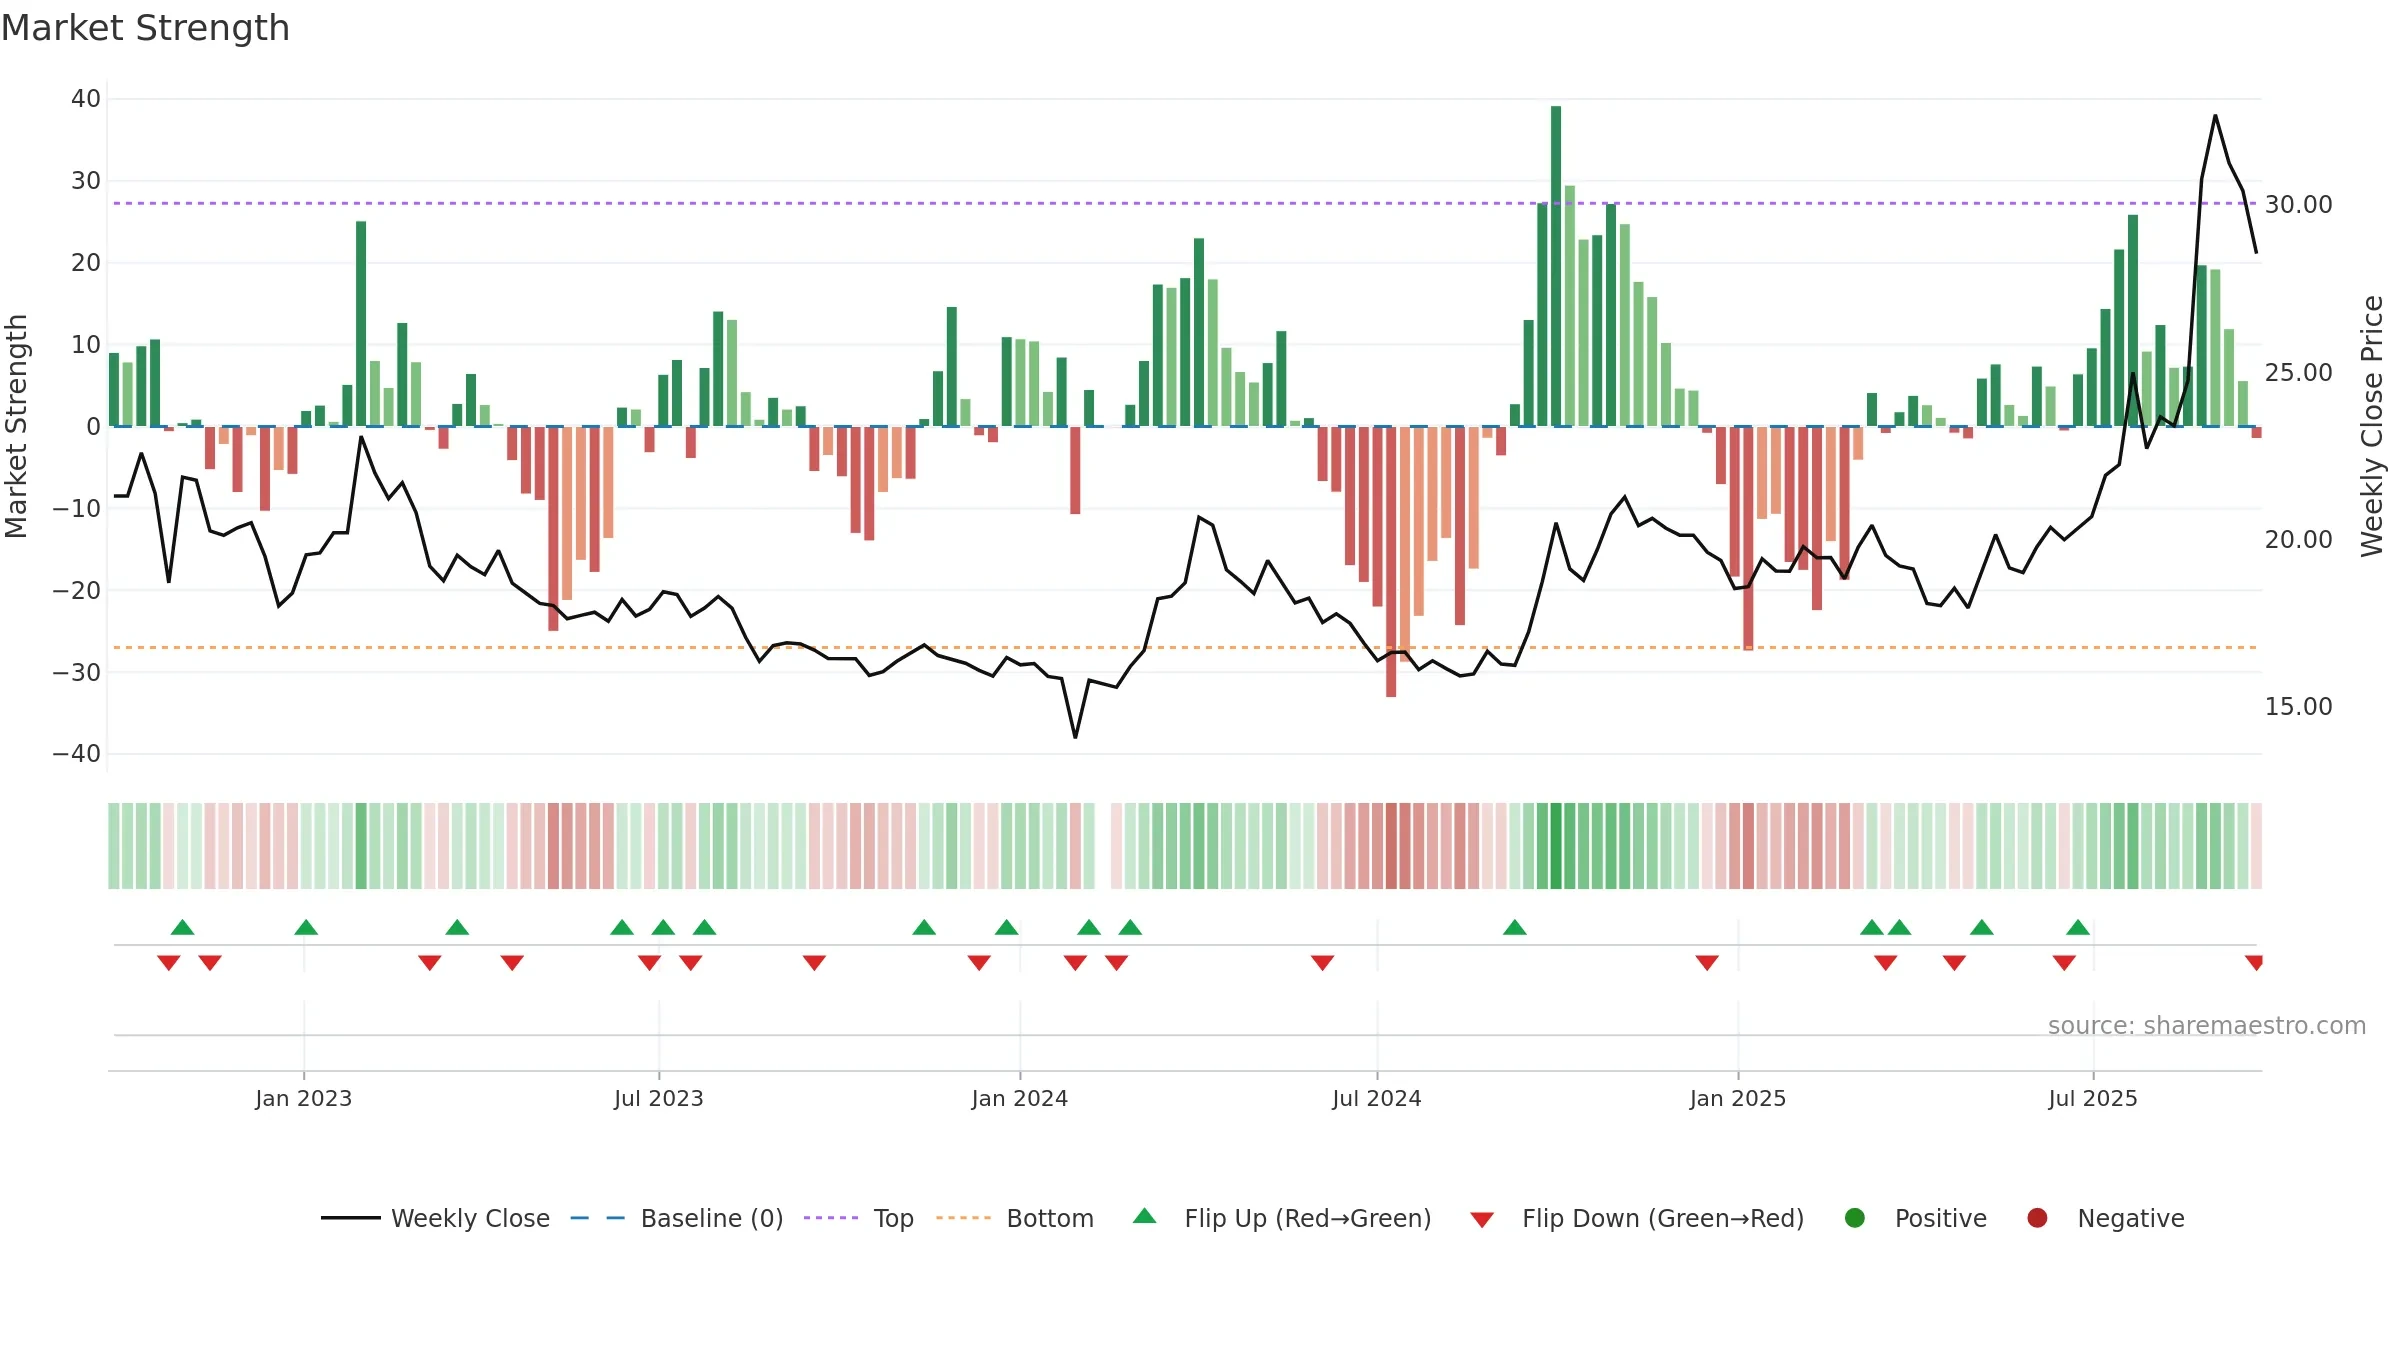2400x1350 pixels.
Task: Hide the Bottom threshold legend entry
Action: [1015, 1218]
